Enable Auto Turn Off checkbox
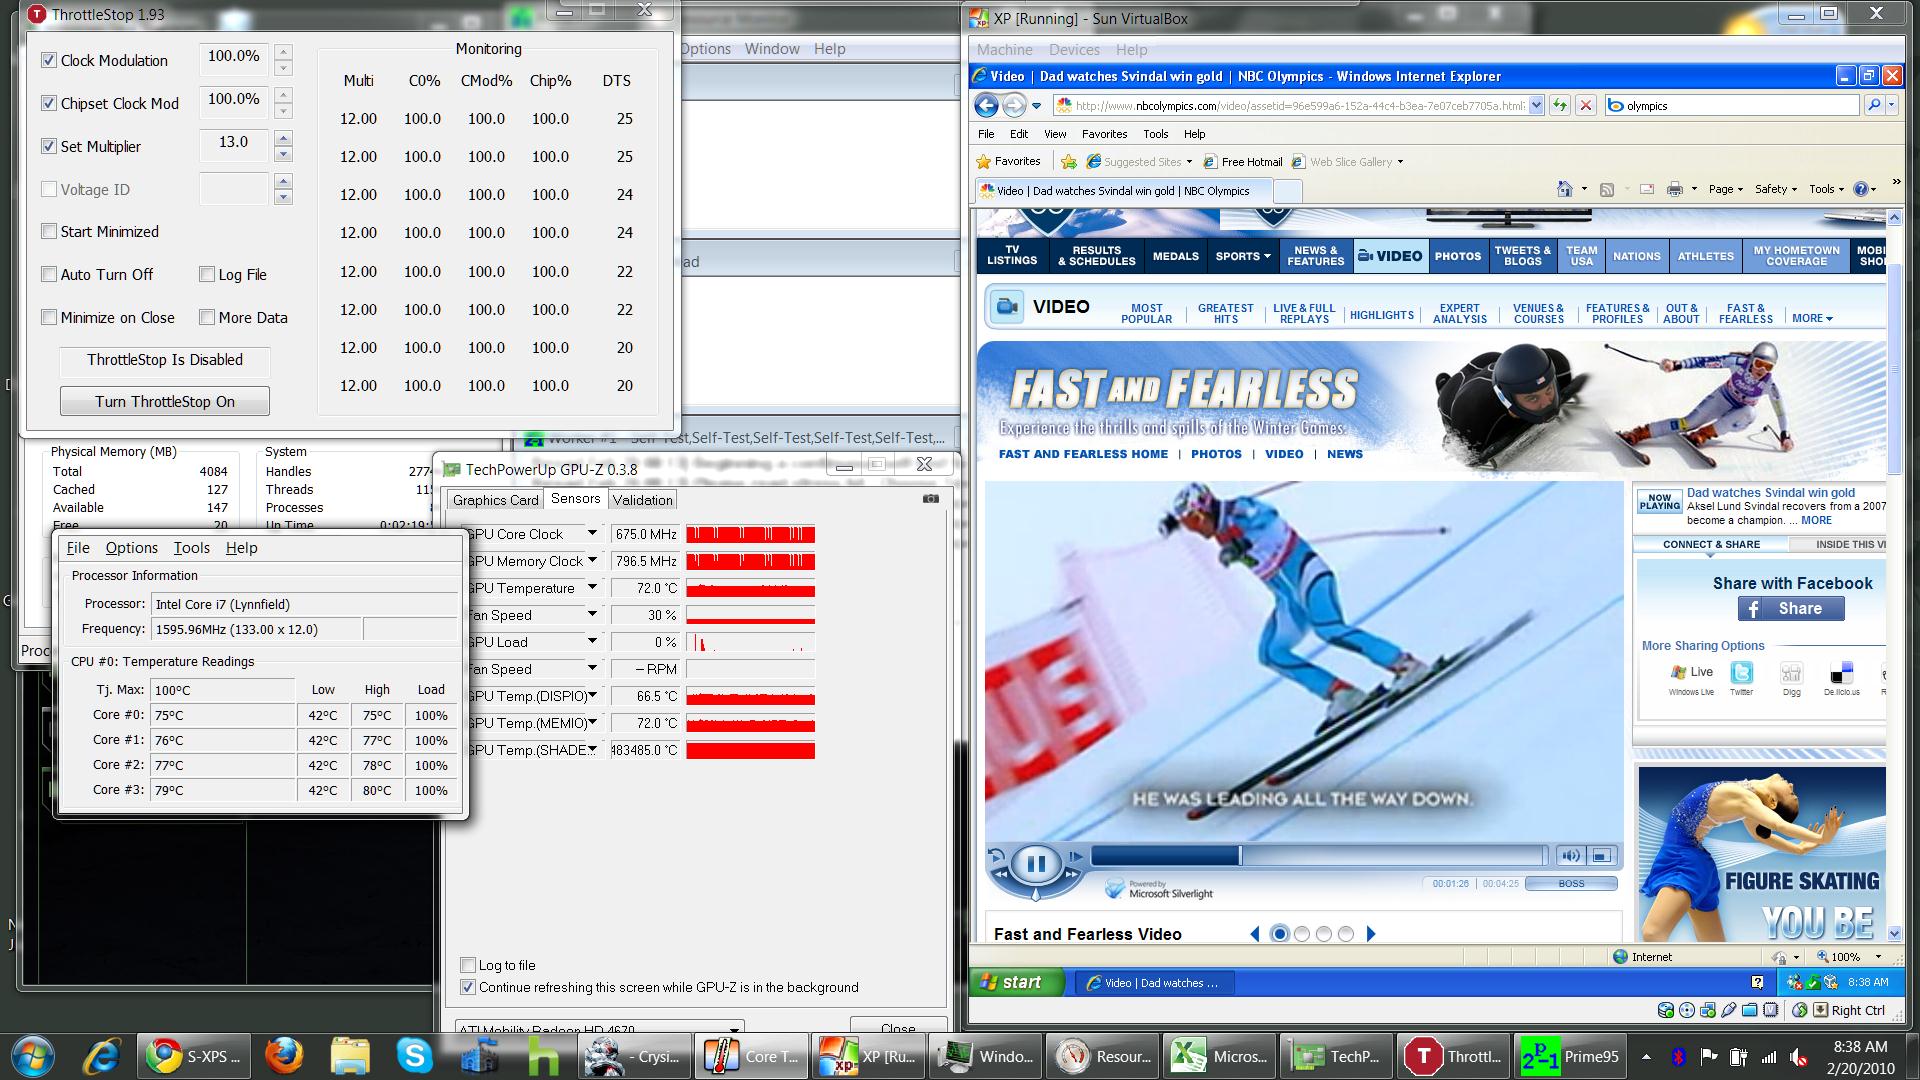Image resolution: width=1920 pixels, height=1080 pixels. pyautogui.click(x=49, y=274)
